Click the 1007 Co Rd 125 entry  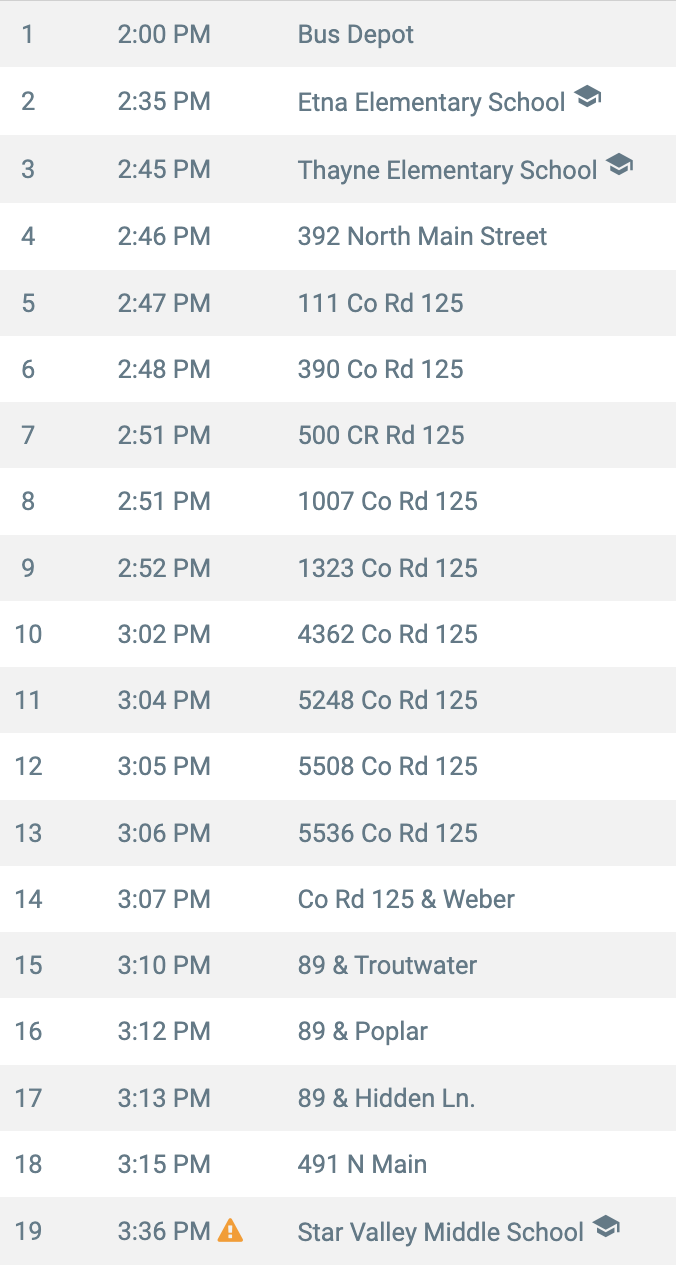(338, 501)
